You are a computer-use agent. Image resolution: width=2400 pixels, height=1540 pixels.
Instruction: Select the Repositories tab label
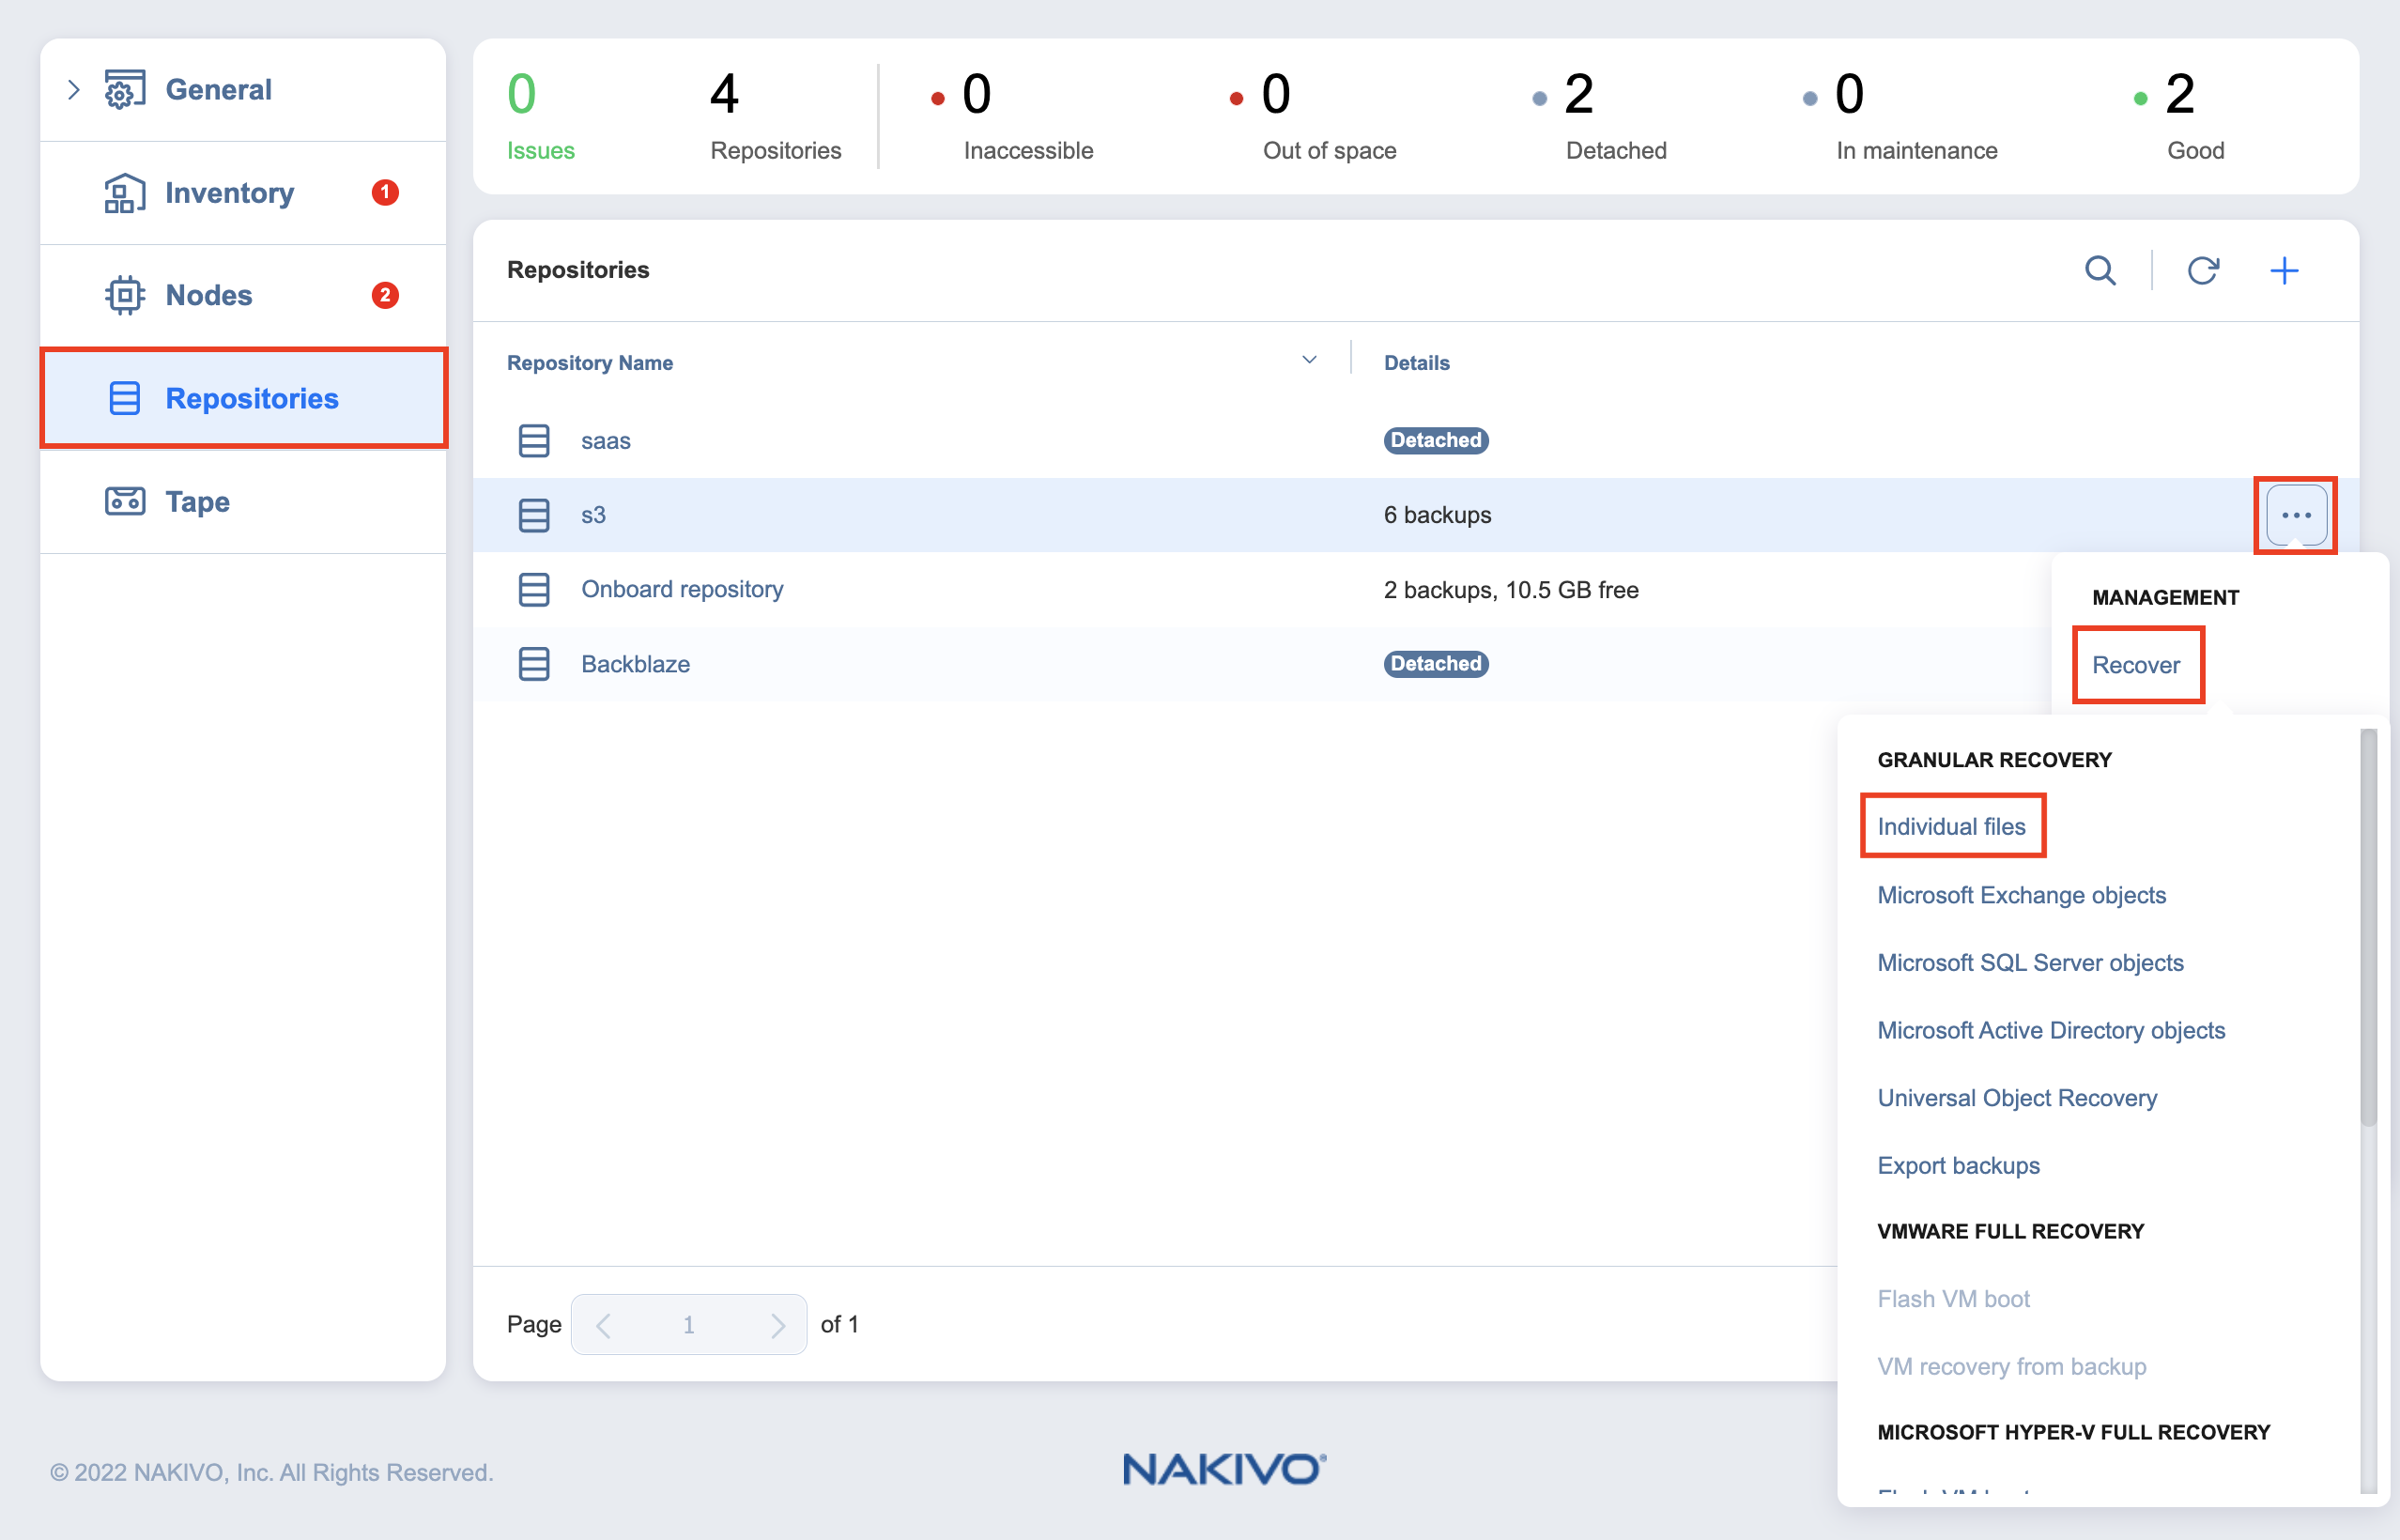[252, 398]
